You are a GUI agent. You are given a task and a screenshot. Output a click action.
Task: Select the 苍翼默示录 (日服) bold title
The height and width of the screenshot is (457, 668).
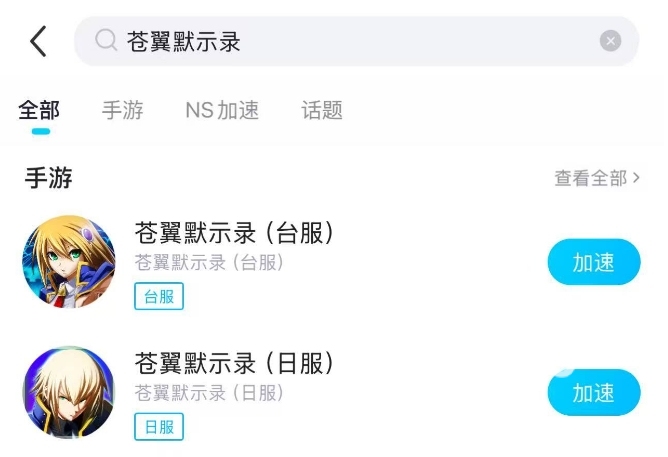234,363
